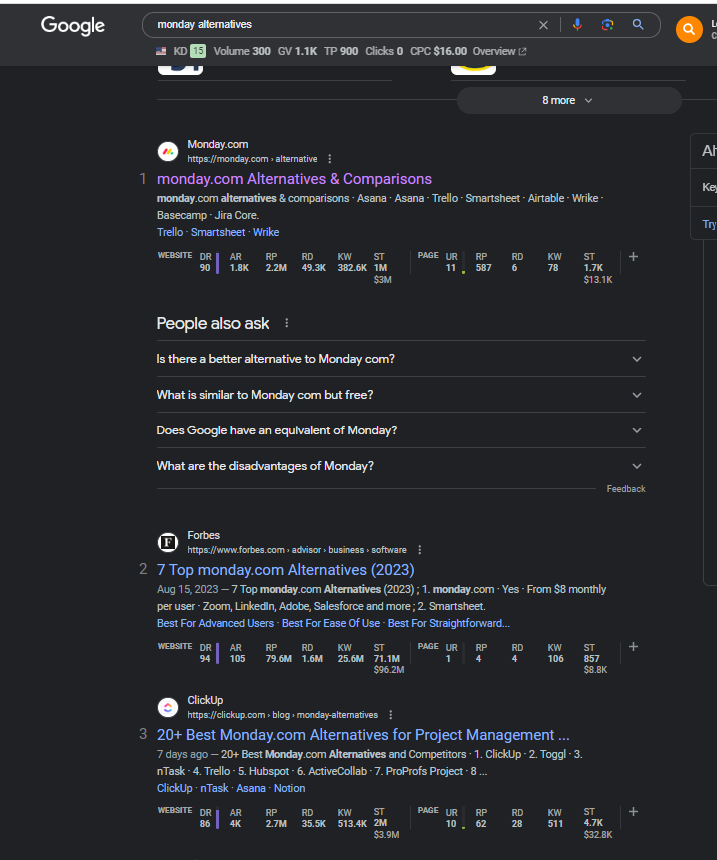Start voice search with the microphone icon

point(577,25)
